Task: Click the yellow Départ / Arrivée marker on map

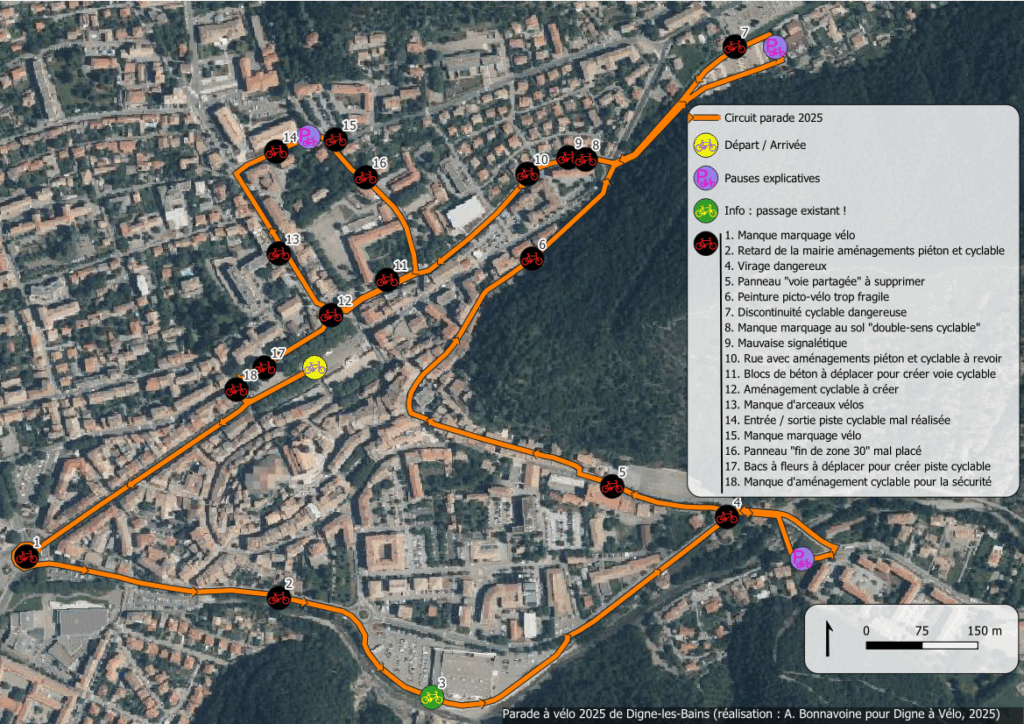Action: pos(314,368)
